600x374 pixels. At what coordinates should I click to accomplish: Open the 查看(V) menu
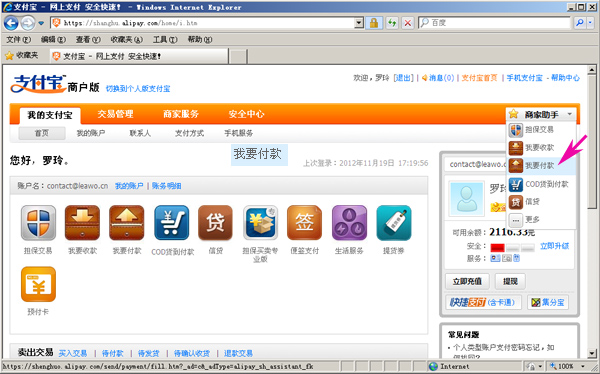(88, 39)
